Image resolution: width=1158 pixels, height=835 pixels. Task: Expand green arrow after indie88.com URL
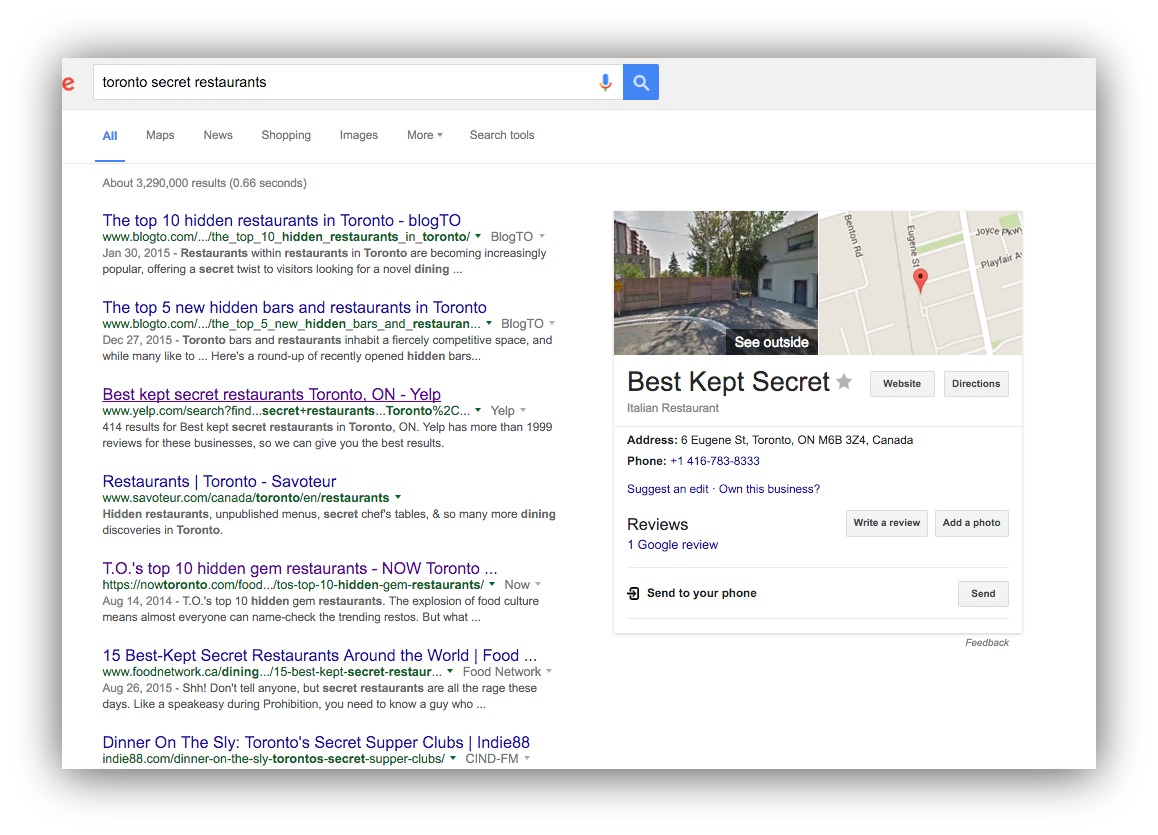(x=453, y=758)
